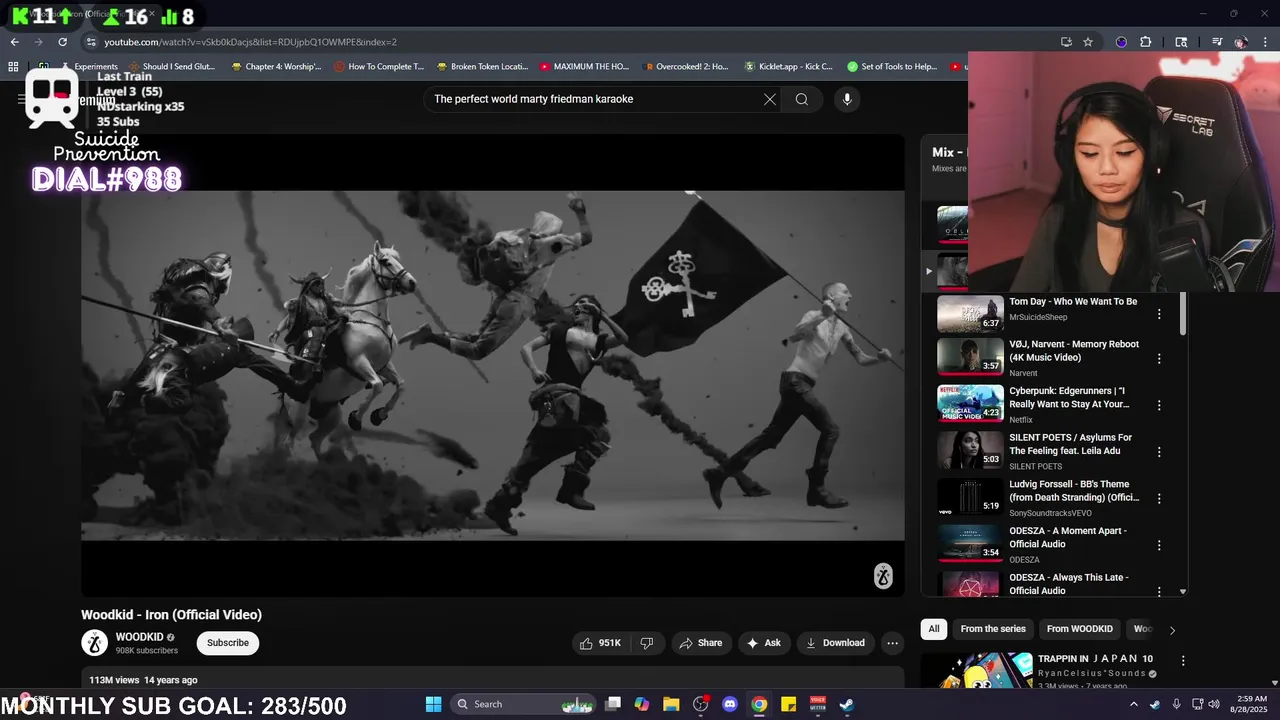Open options for Tom Day - Who We Want To Be

1159,314
